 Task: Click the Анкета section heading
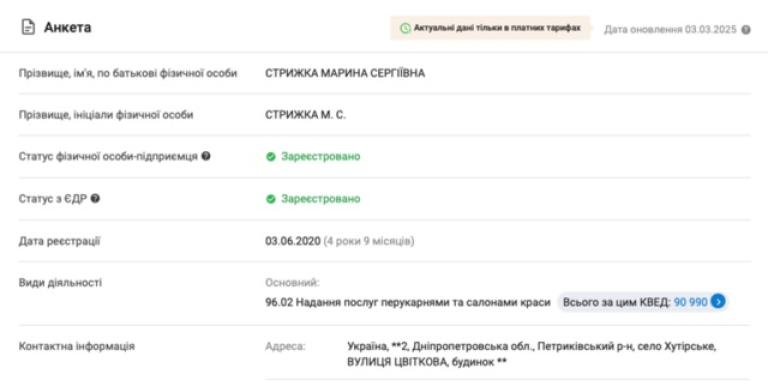pos(68,27)
